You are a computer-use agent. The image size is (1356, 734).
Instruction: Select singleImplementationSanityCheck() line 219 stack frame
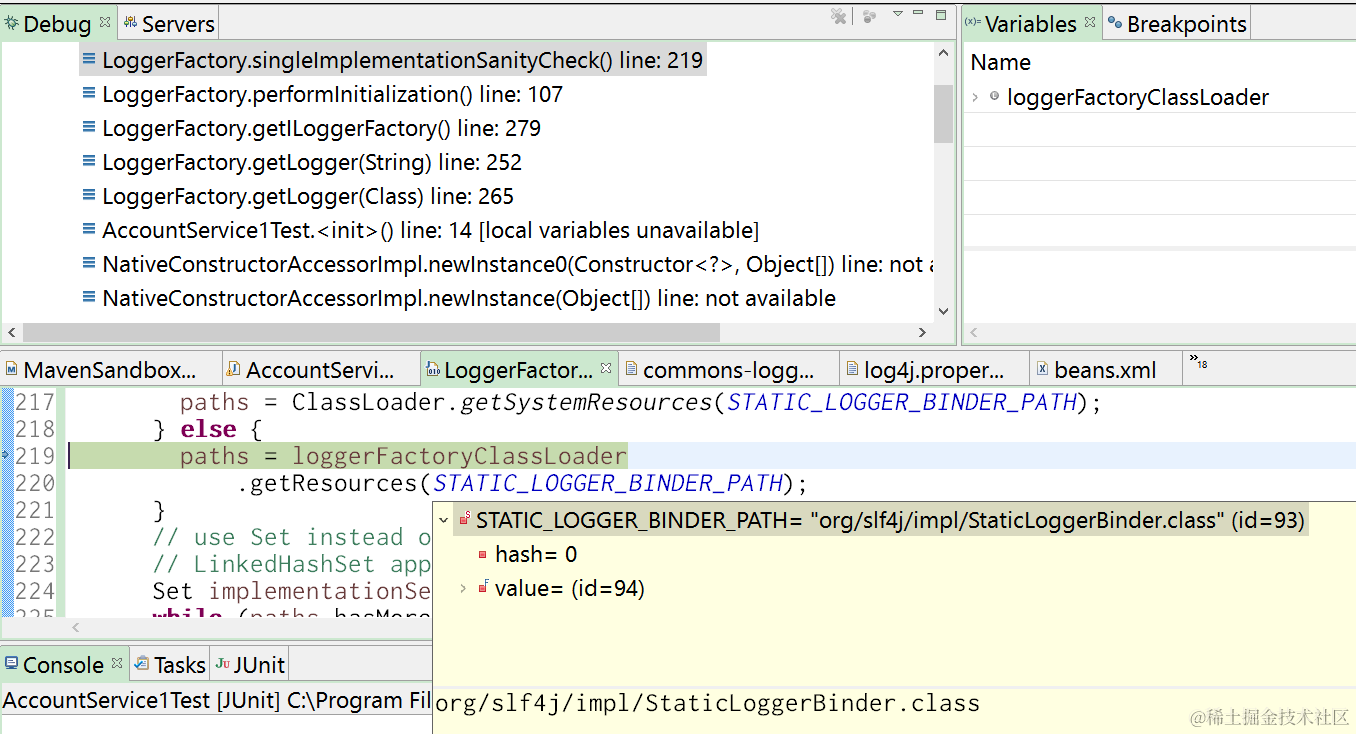tap(393, 60)
